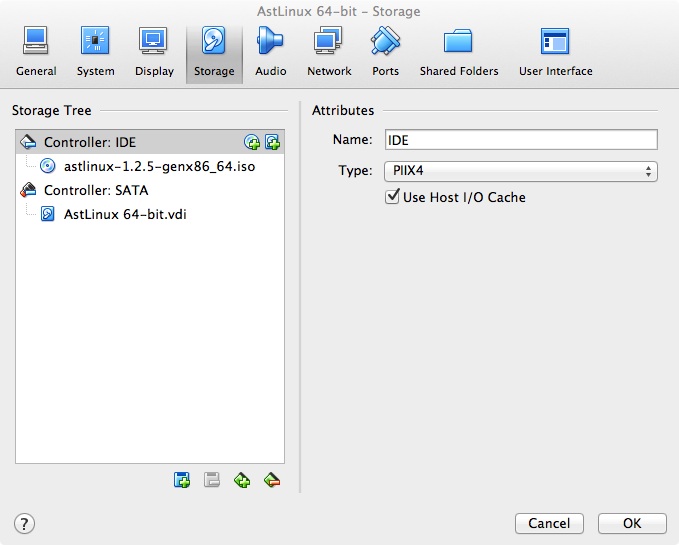
Task: Select Controller: IDE in storage tree
Action: click(150, 142)
